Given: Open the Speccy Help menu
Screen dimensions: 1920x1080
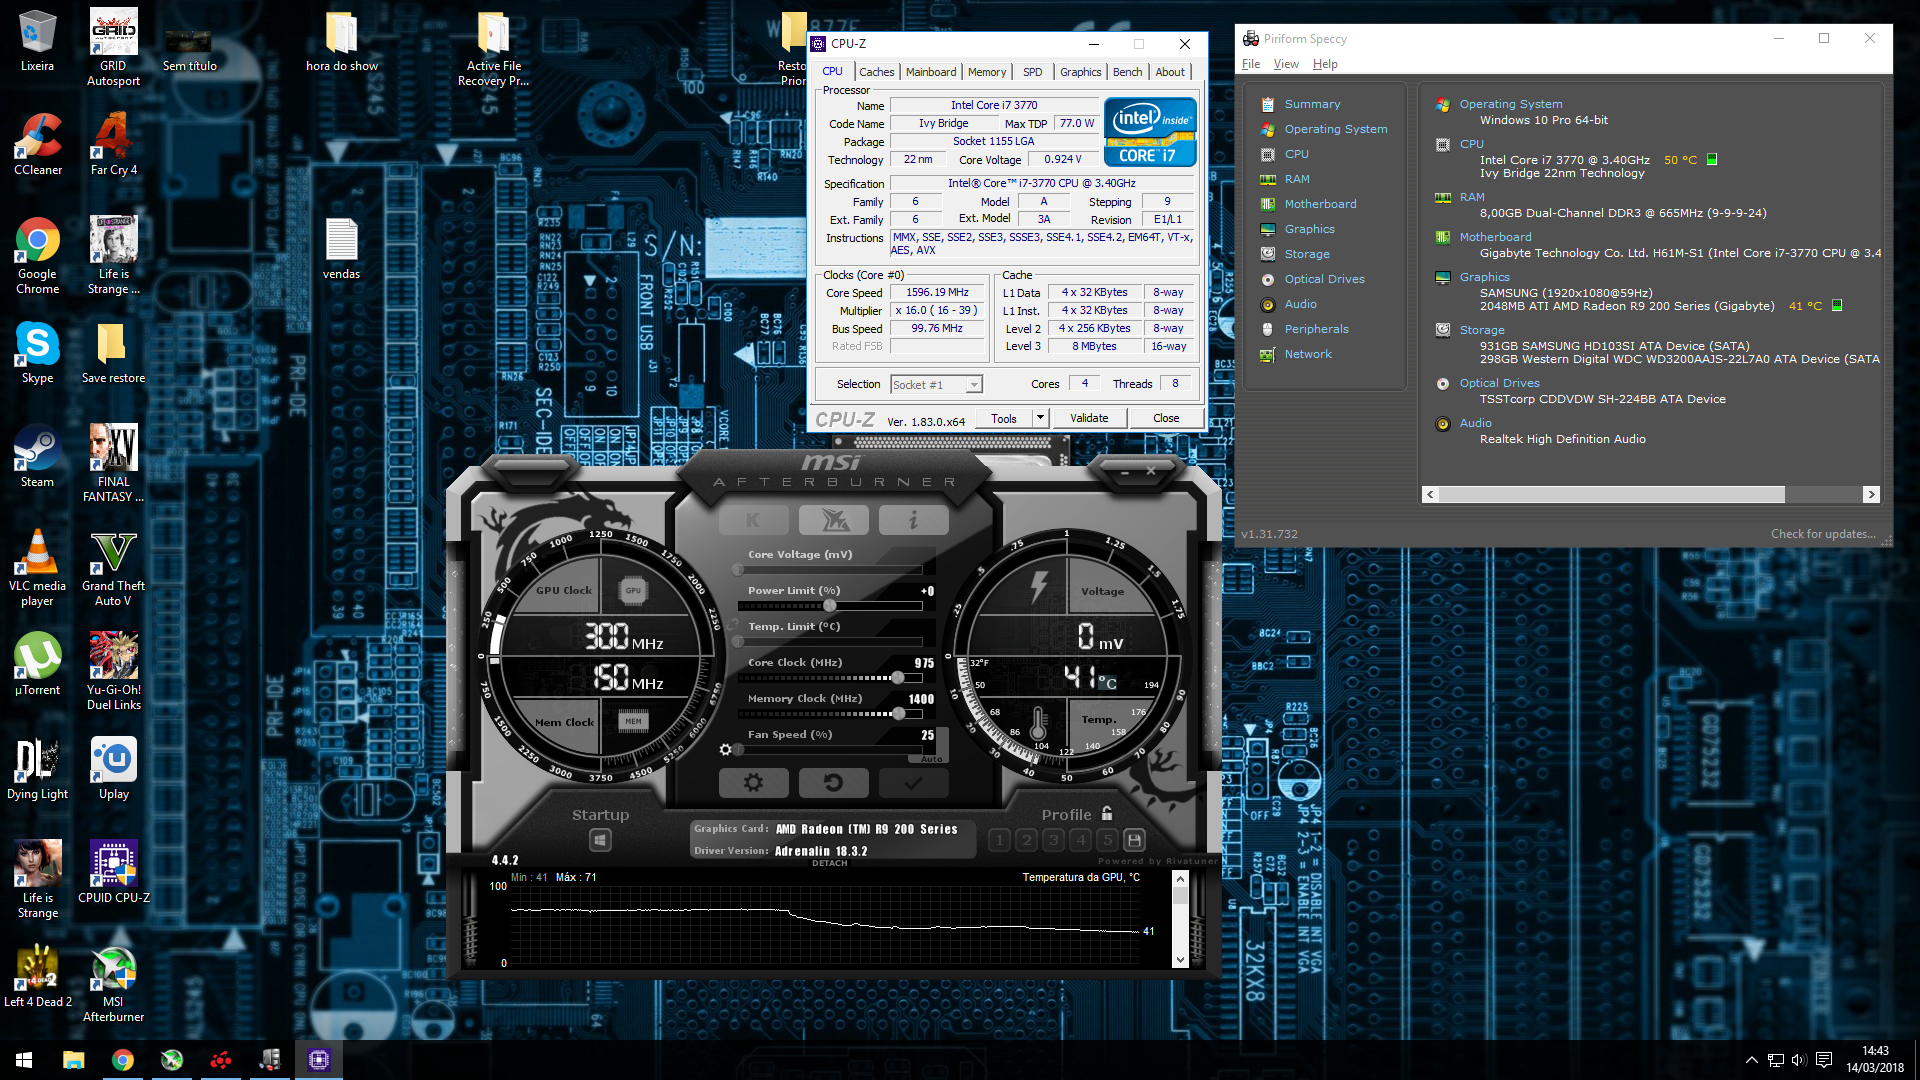Looking at the screenshot, I should pyautogui.click(x=1325, y=64).
